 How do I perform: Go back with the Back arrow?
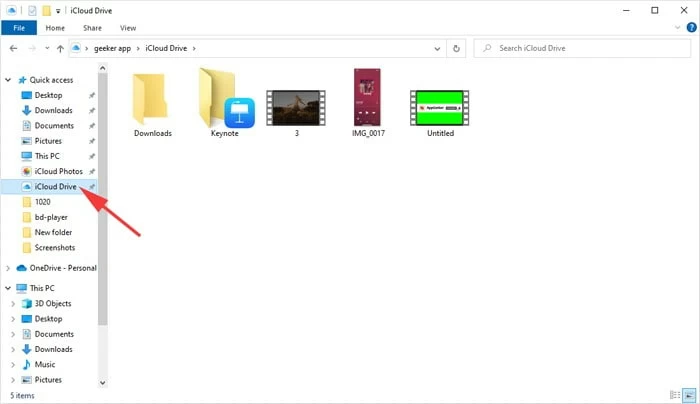15,48
